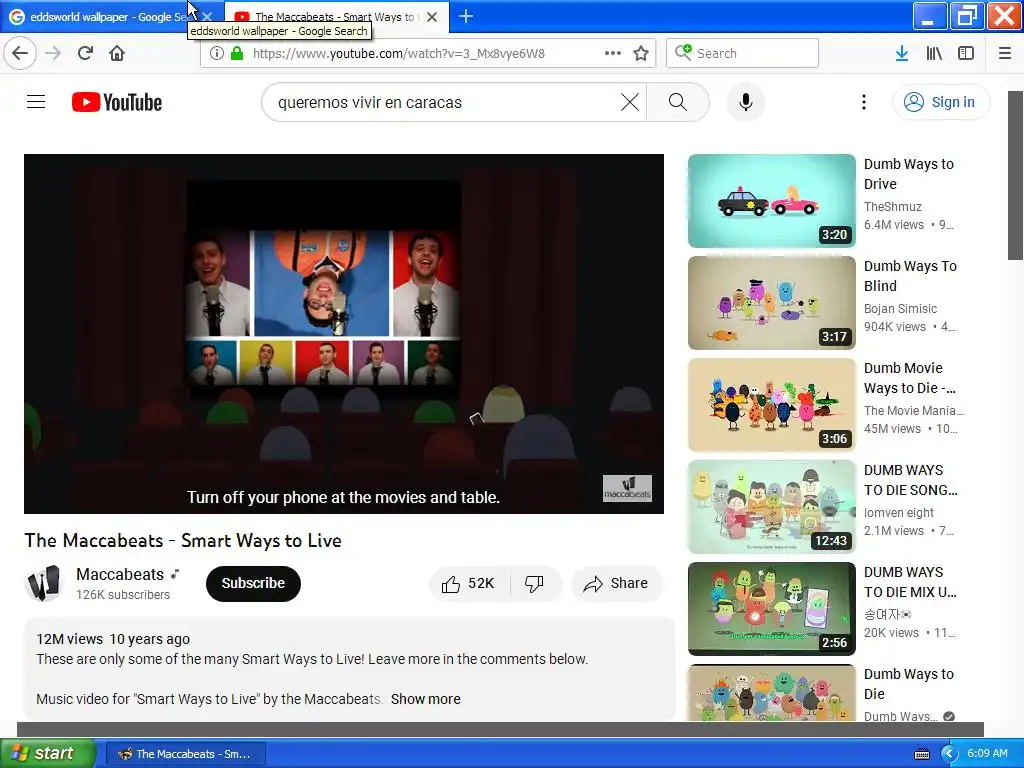Click Dumb Movie Ways to Die title
This screenshot has height=768, width=1024.
[910, 378]
